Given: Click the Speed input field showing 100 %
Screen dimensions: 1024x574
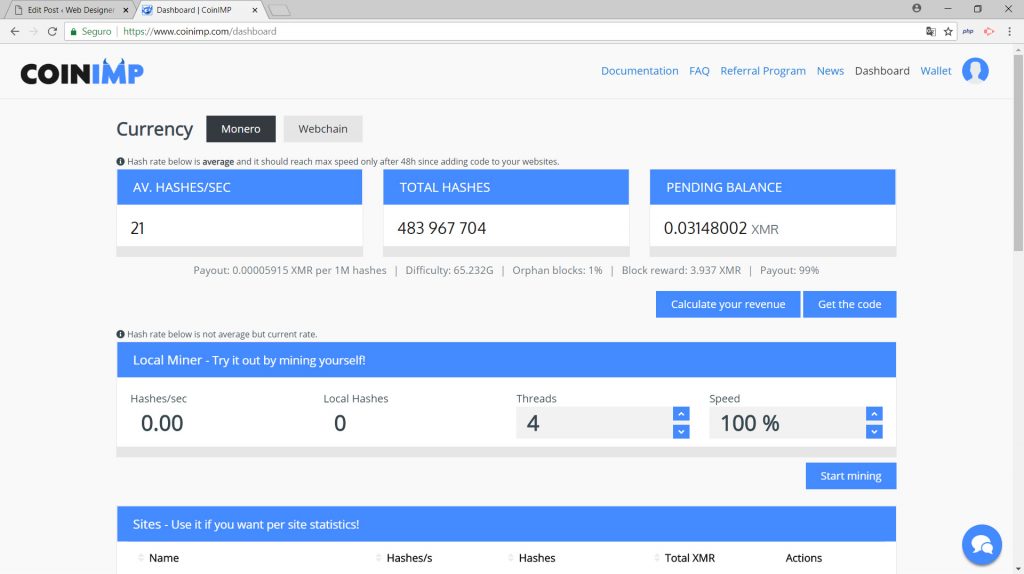Looking at the screenshot, I should click(787, 423).
